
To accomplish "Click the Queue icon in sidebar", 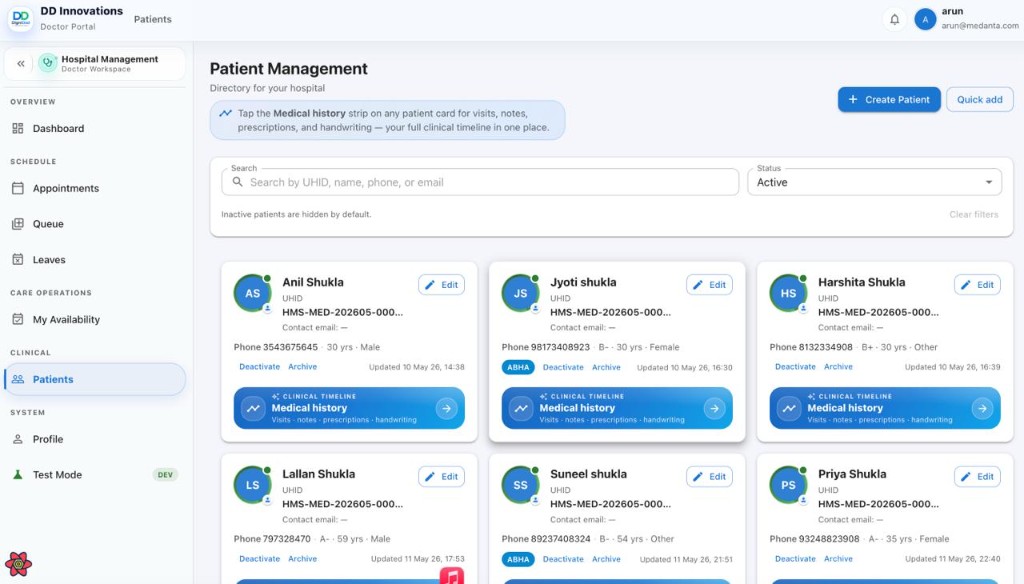I will tap(18, 223).
